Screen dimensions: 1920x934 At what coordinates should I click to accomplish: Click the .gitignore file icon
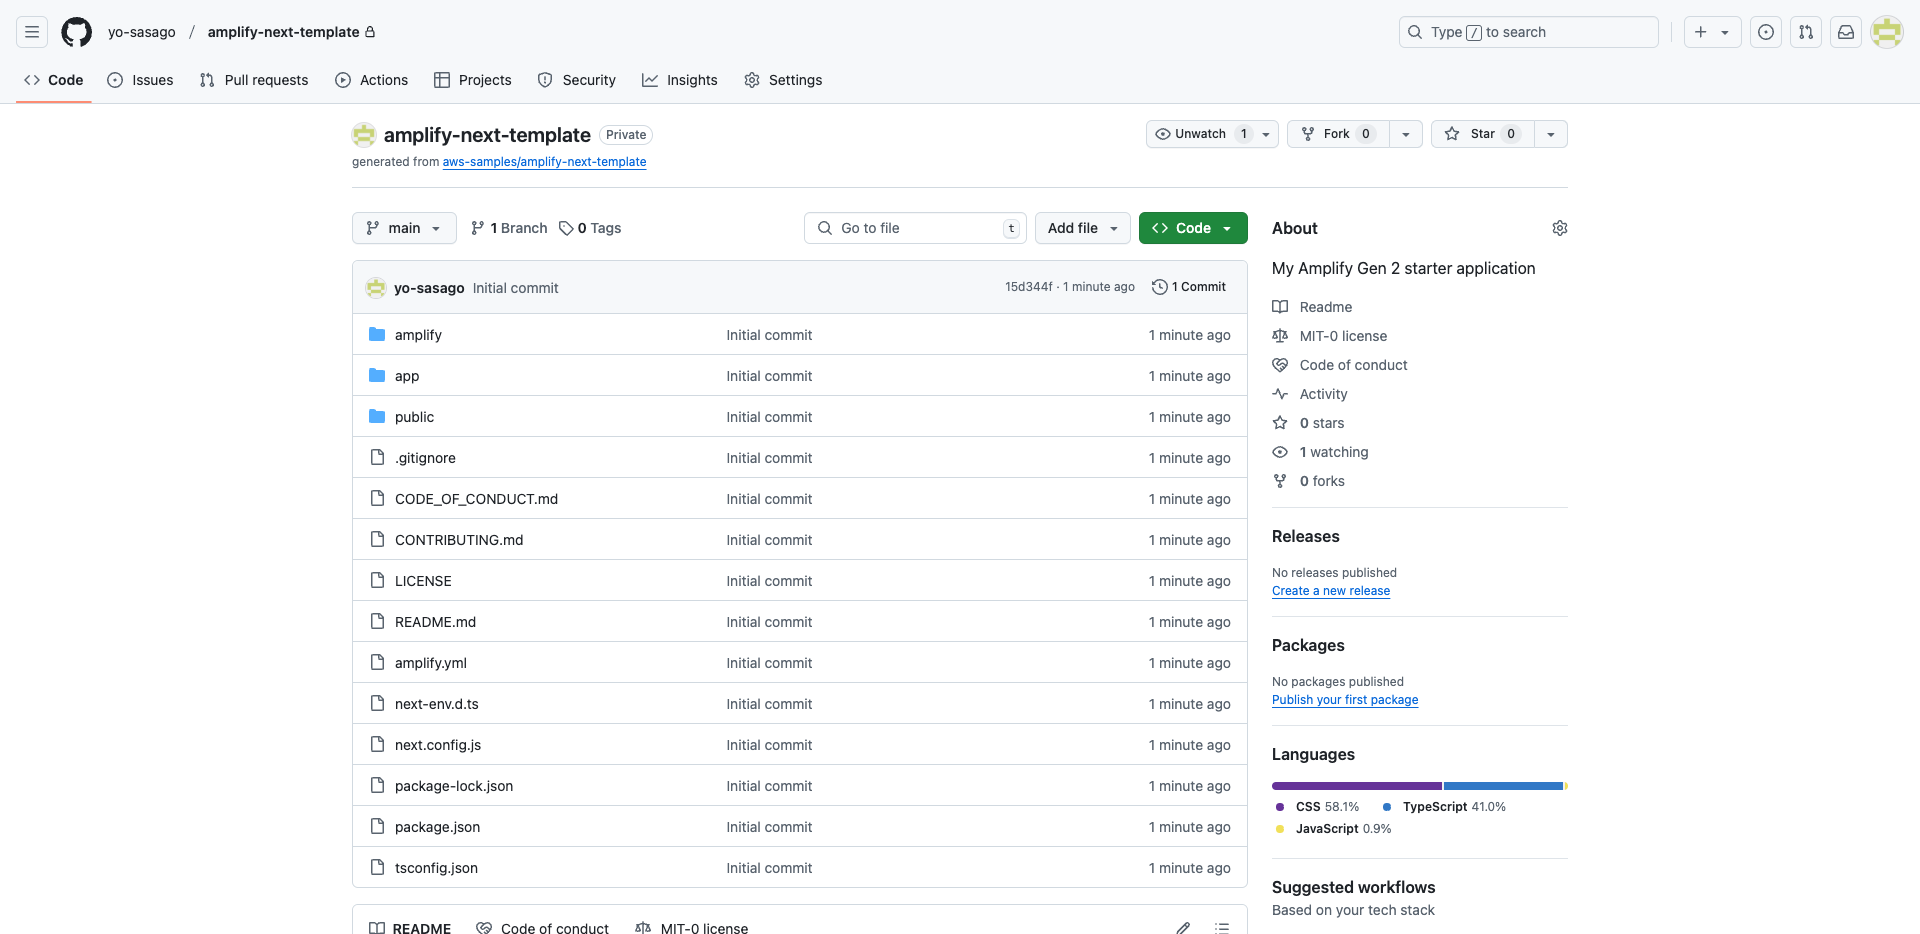[x=377, y=457]
